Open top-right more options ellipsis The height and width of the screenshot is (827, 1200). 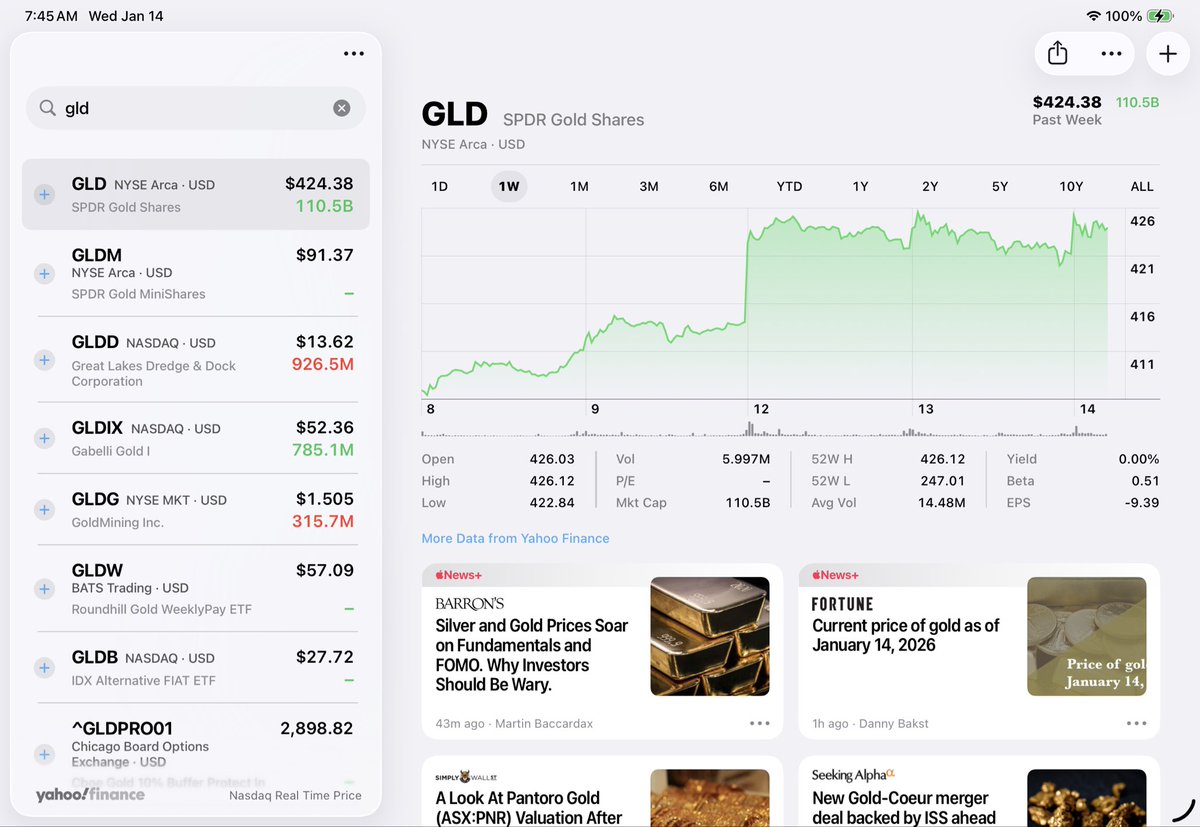1111,54
